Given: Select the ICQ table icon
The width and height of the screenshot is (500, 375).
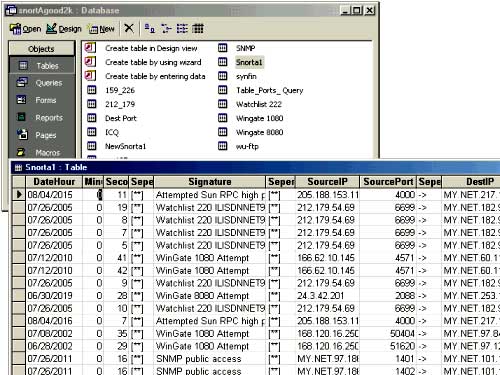Looking at the screenshot, I should click(91, 132).
